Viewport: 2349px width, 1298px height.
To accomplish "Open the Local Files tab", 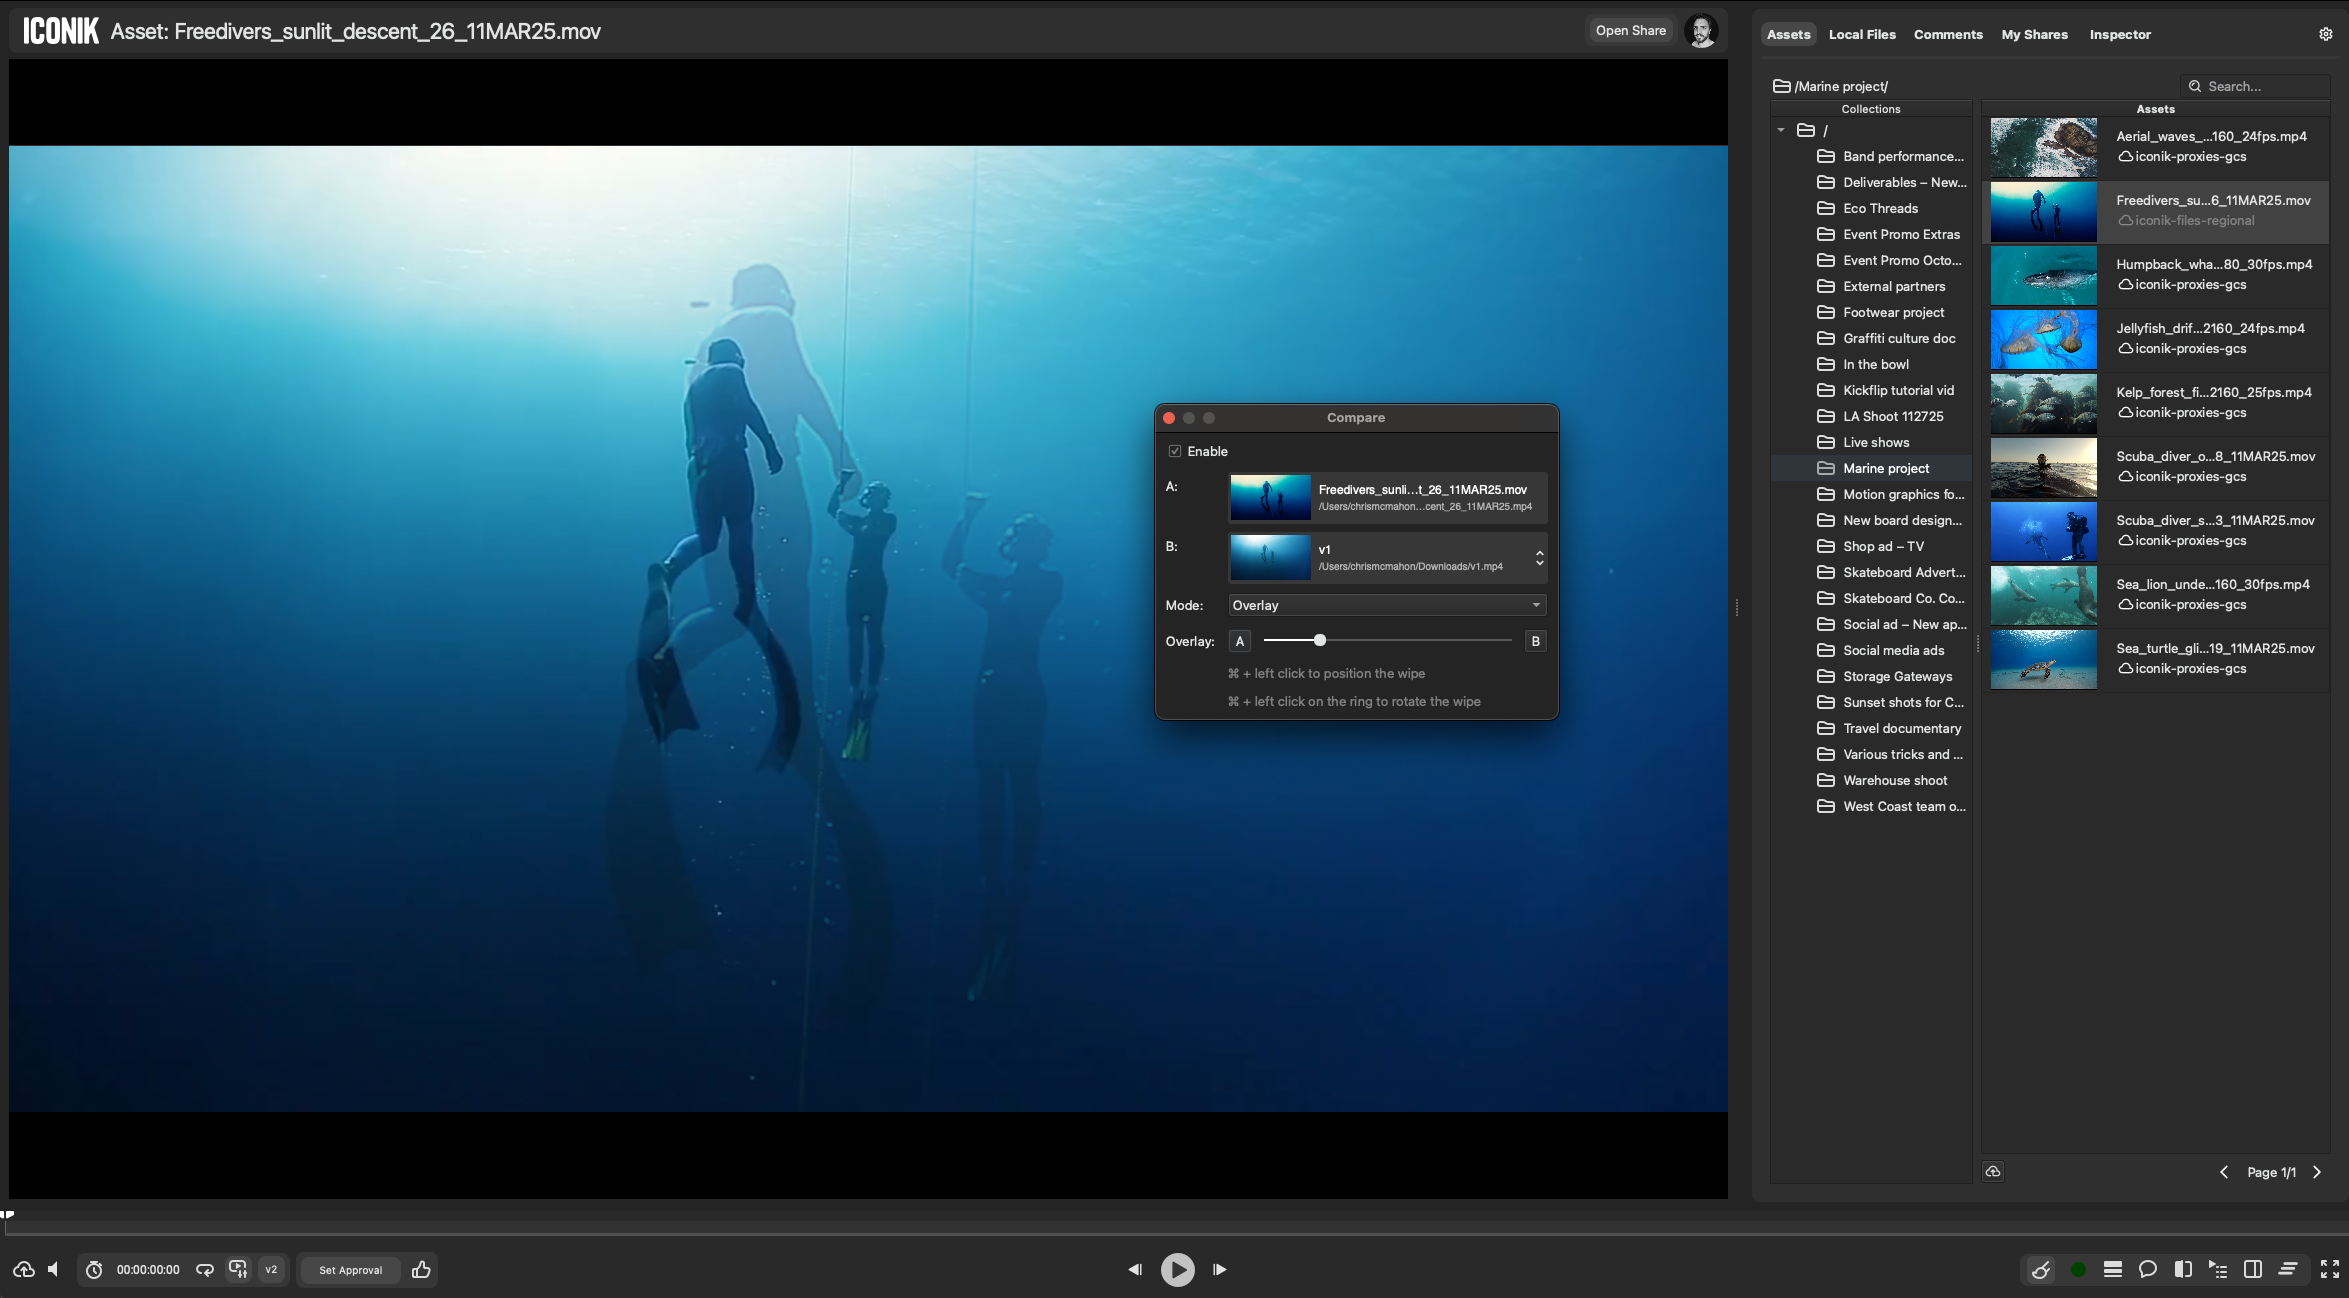I will [1862, 34].
